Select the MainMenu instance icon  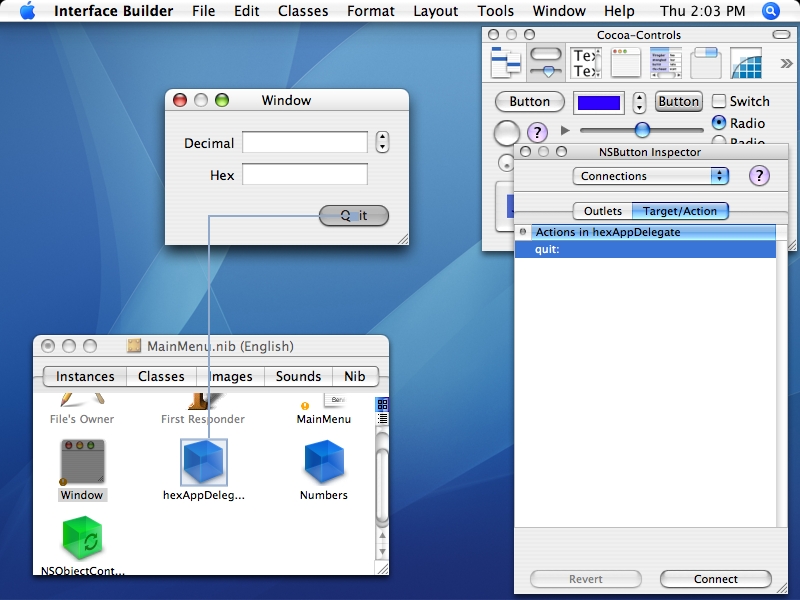click(x=323, y=409)
